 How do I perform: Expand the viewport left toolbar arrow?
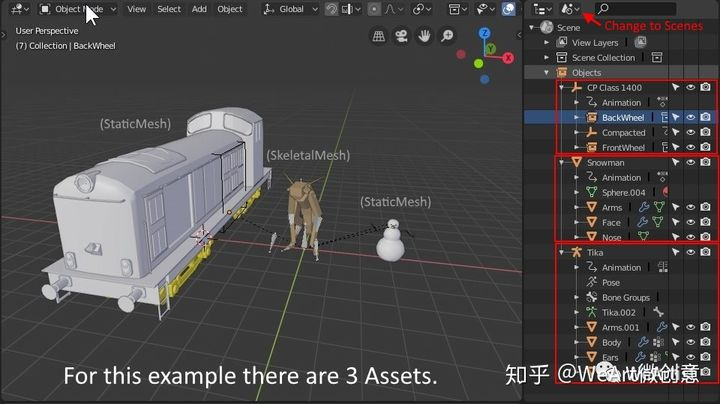[4, 34]
